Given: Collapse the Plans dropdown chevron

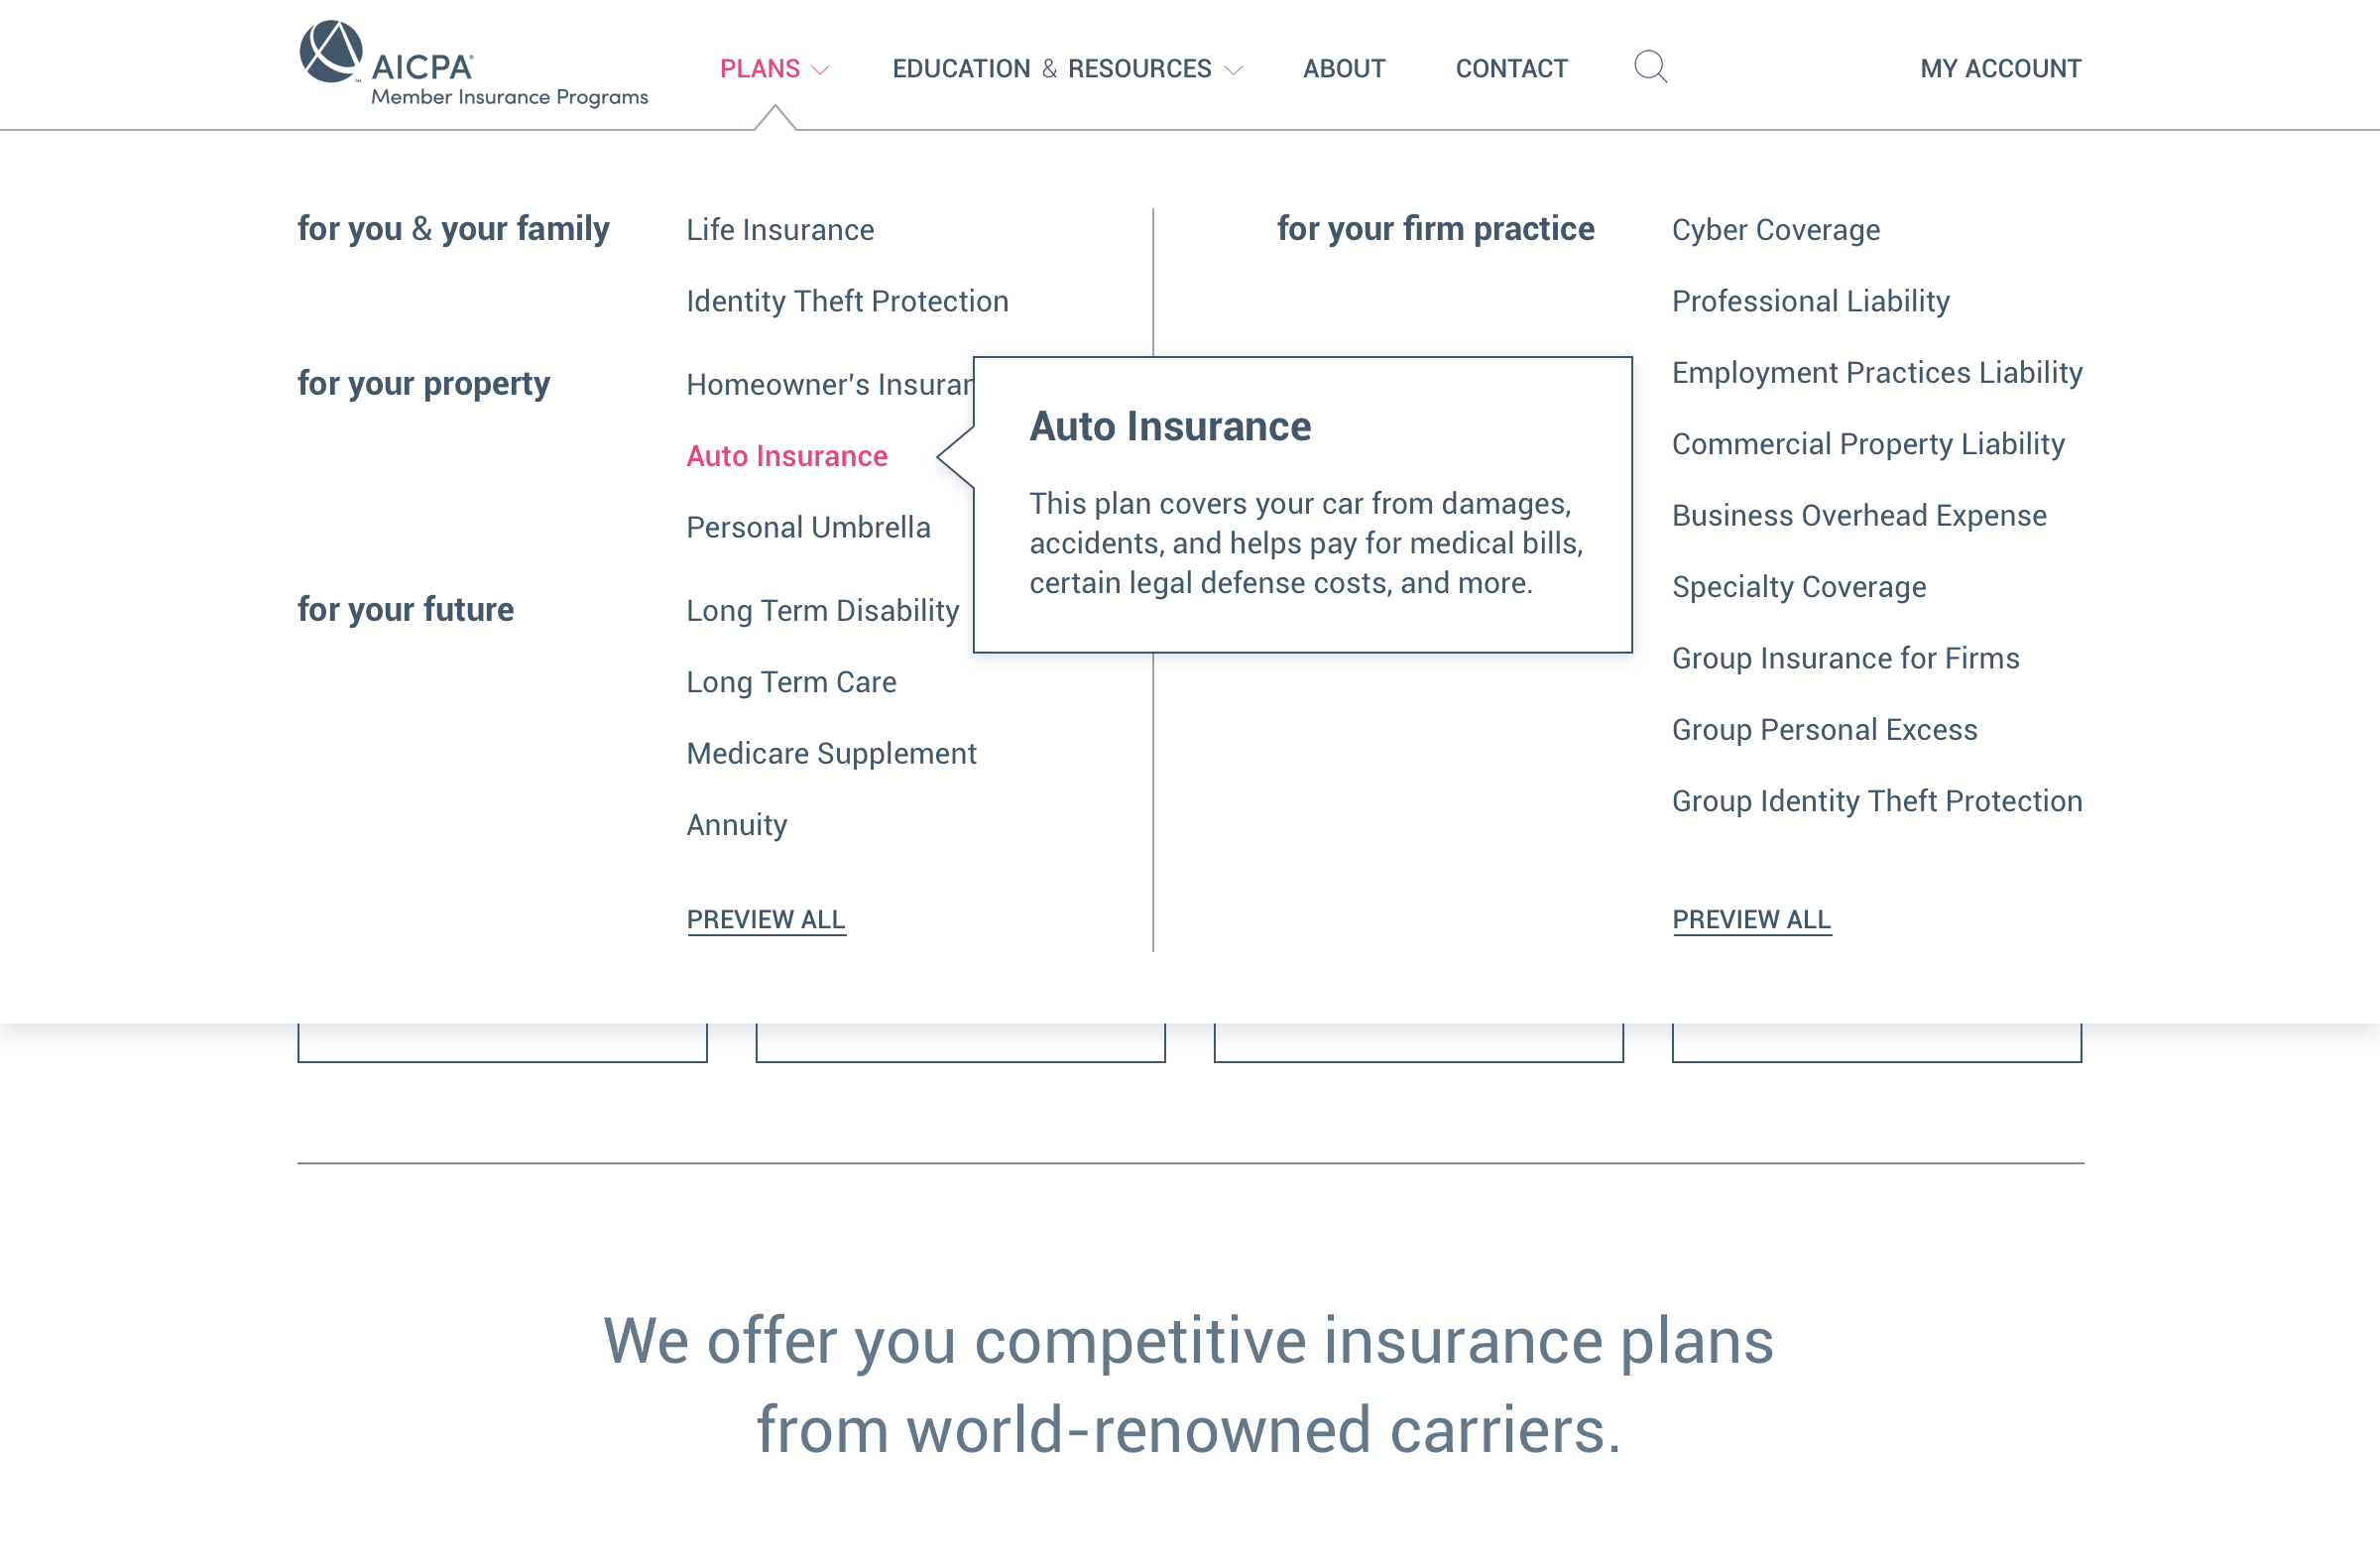Looking at the screenshot, I should tap(820, 70).
